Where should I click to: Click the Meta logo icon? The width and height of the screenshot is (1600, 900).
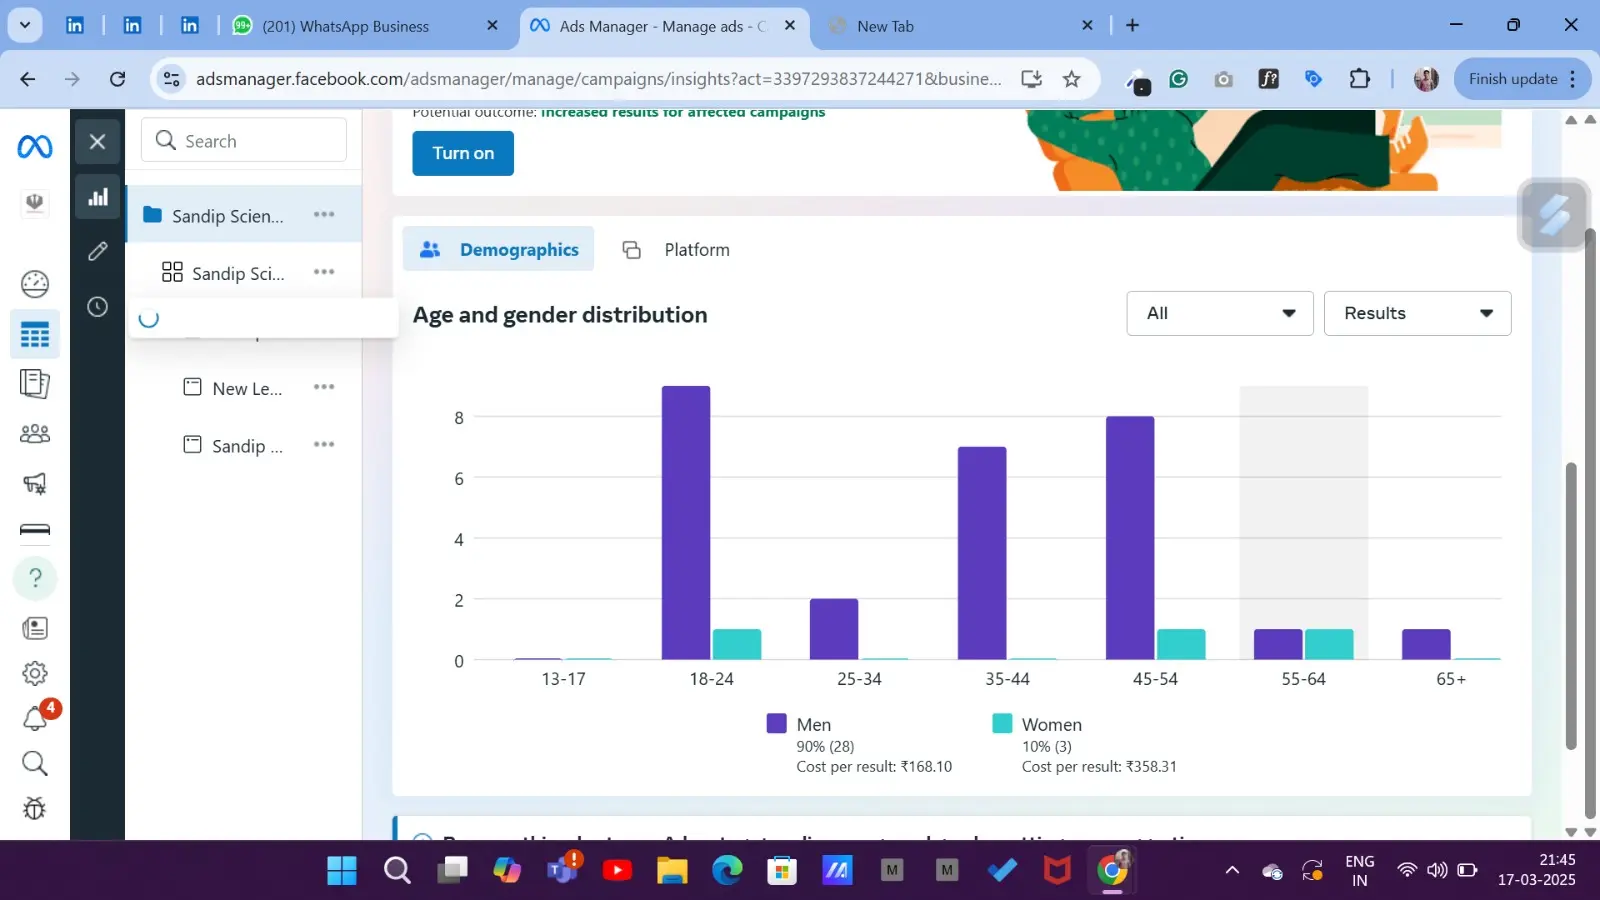pyautogui.click(x=35, y=147)
